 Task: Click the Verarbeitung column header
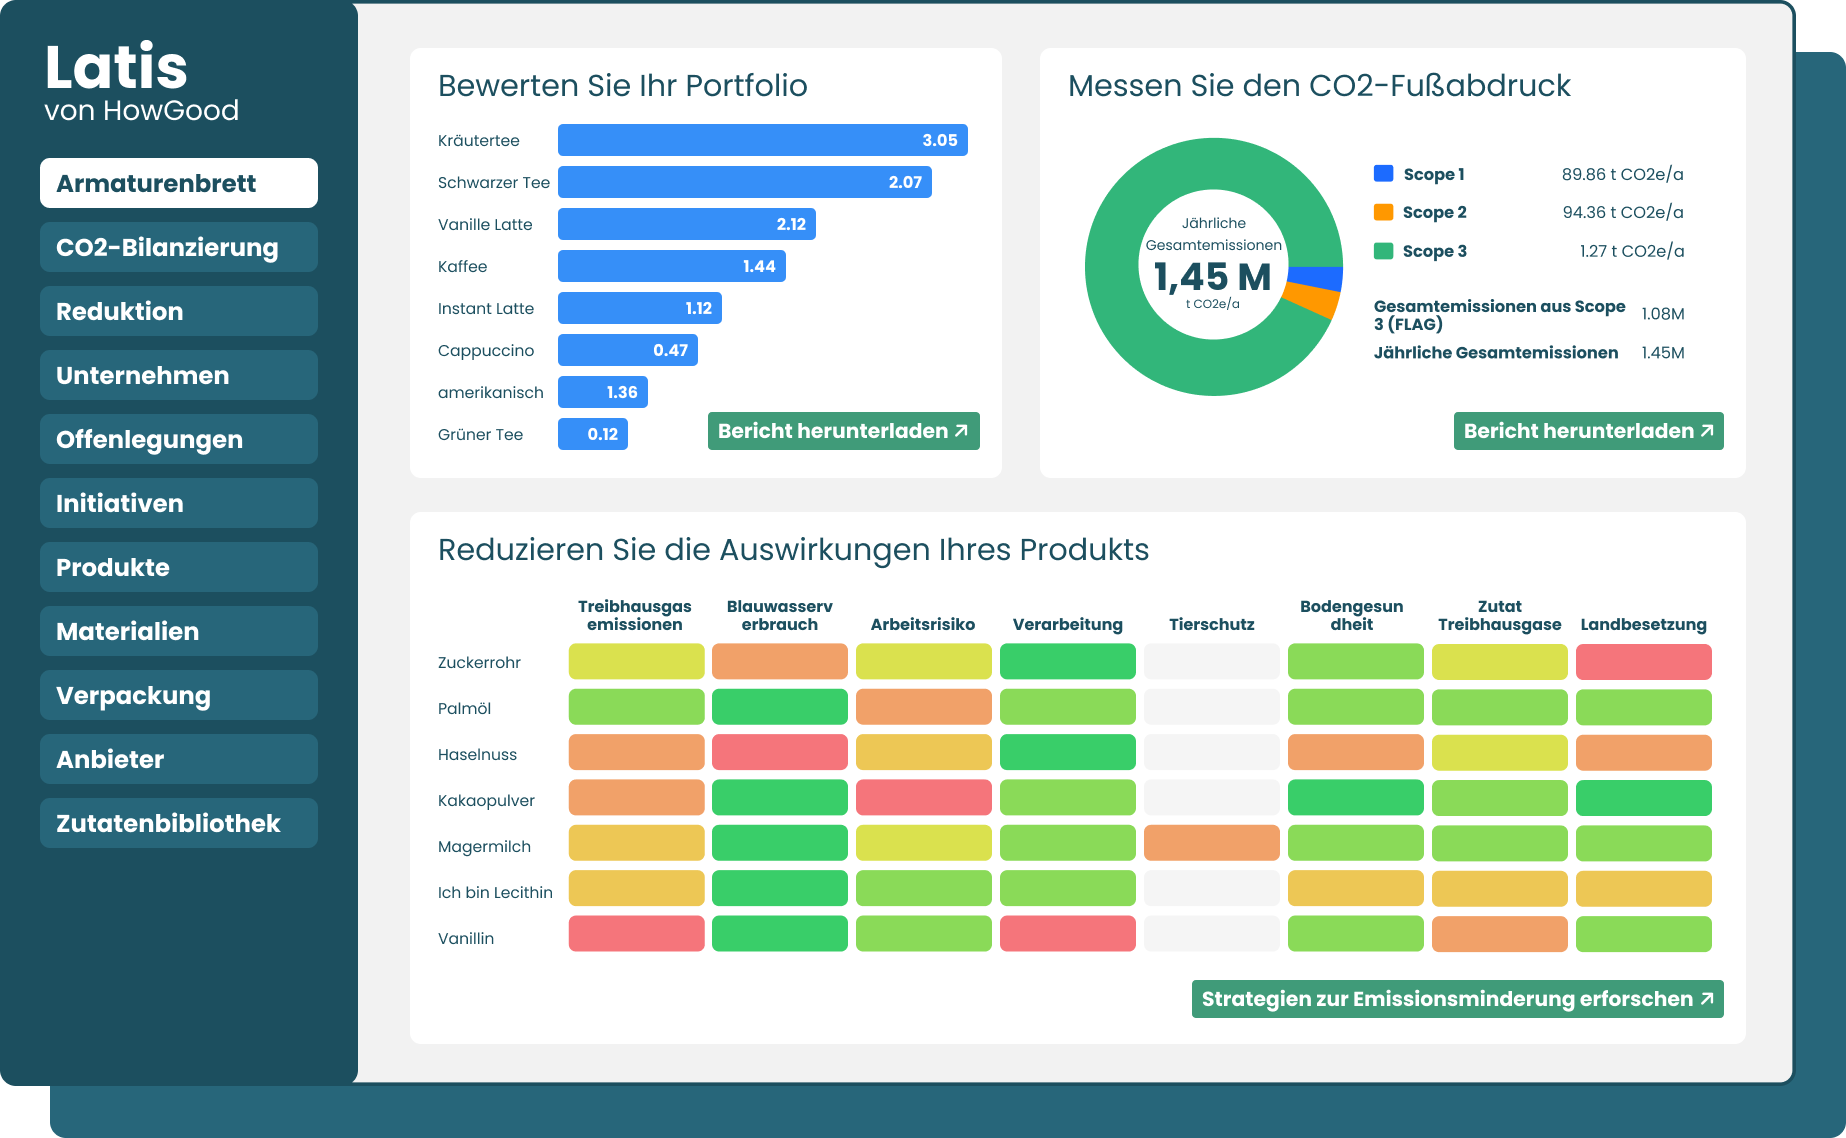tap(1068, 624)
